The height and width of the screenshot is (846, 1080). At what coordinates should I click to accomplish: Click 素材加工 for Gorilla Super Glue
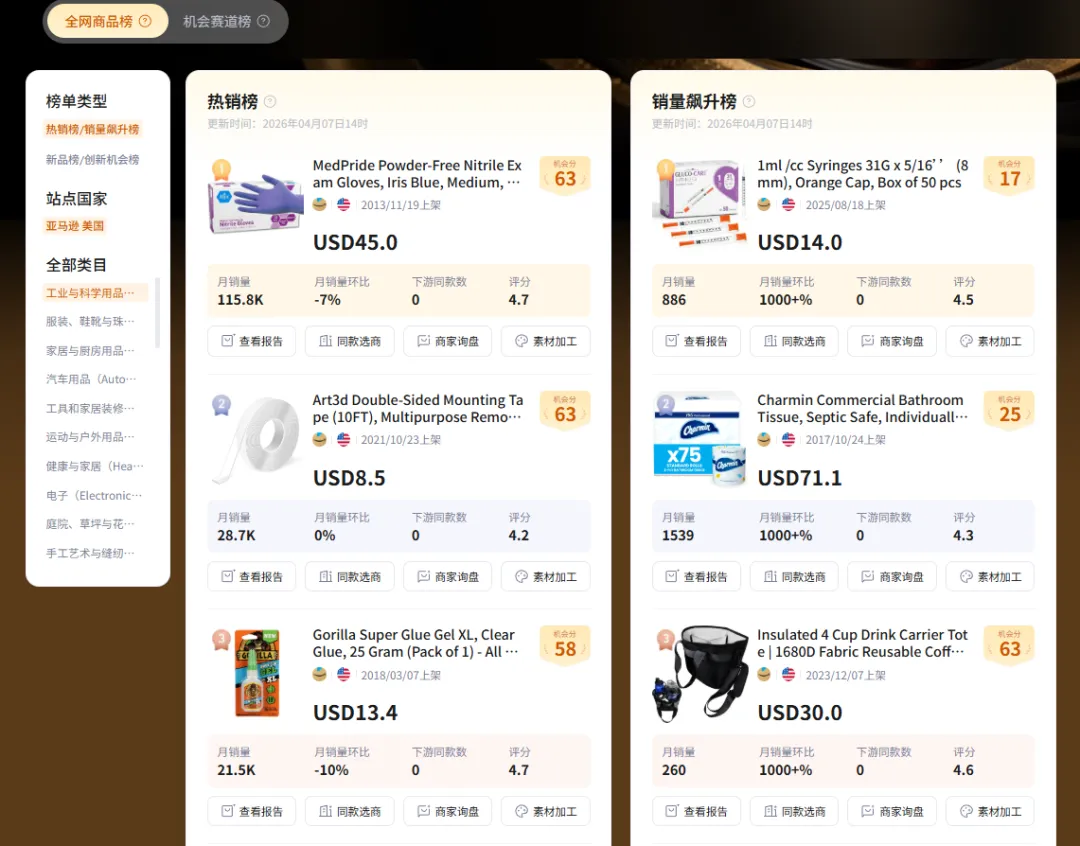click(546, 812)
